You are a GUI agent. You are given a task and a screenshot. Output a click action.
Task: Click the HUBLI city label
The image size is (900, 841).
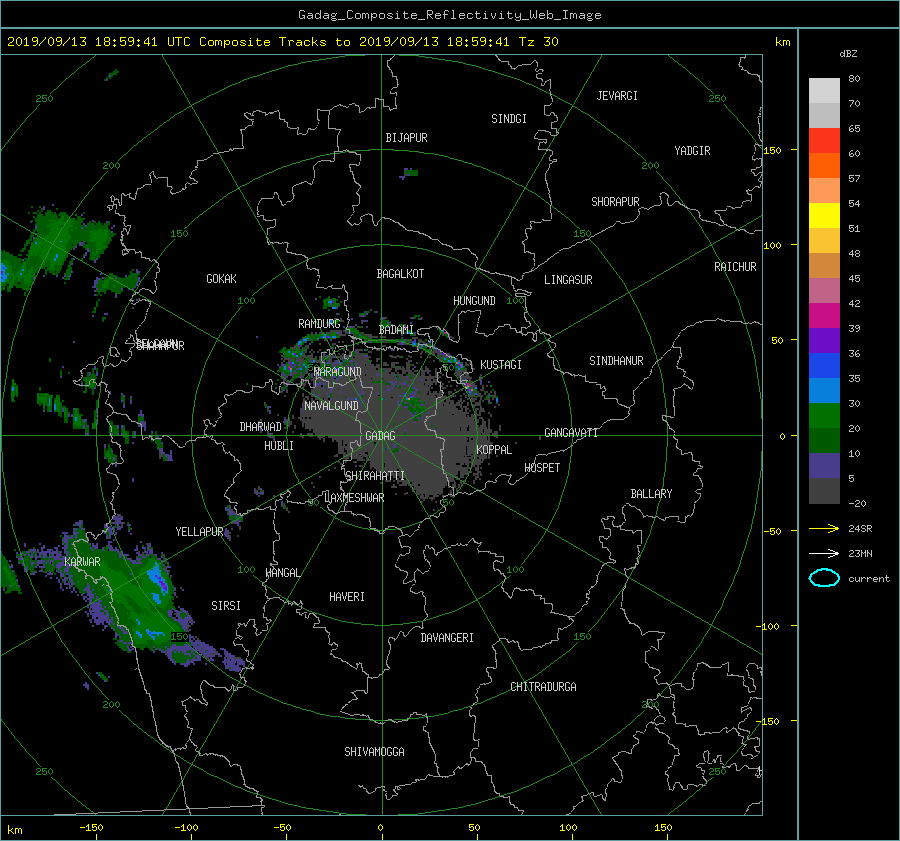pyautogui.click(x=278, y=445)
